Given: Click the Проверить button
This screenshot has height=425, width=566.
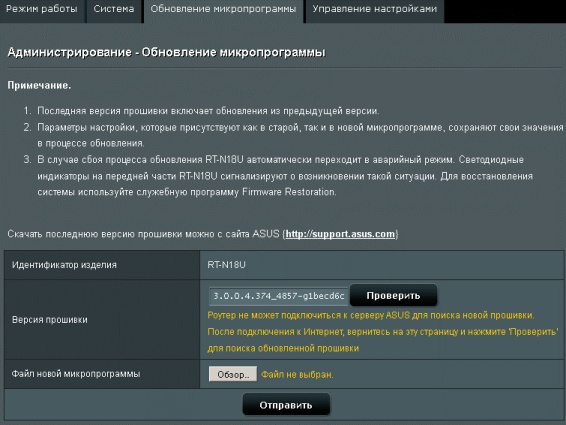Looking at the screenshot, I should coord(393,295).
